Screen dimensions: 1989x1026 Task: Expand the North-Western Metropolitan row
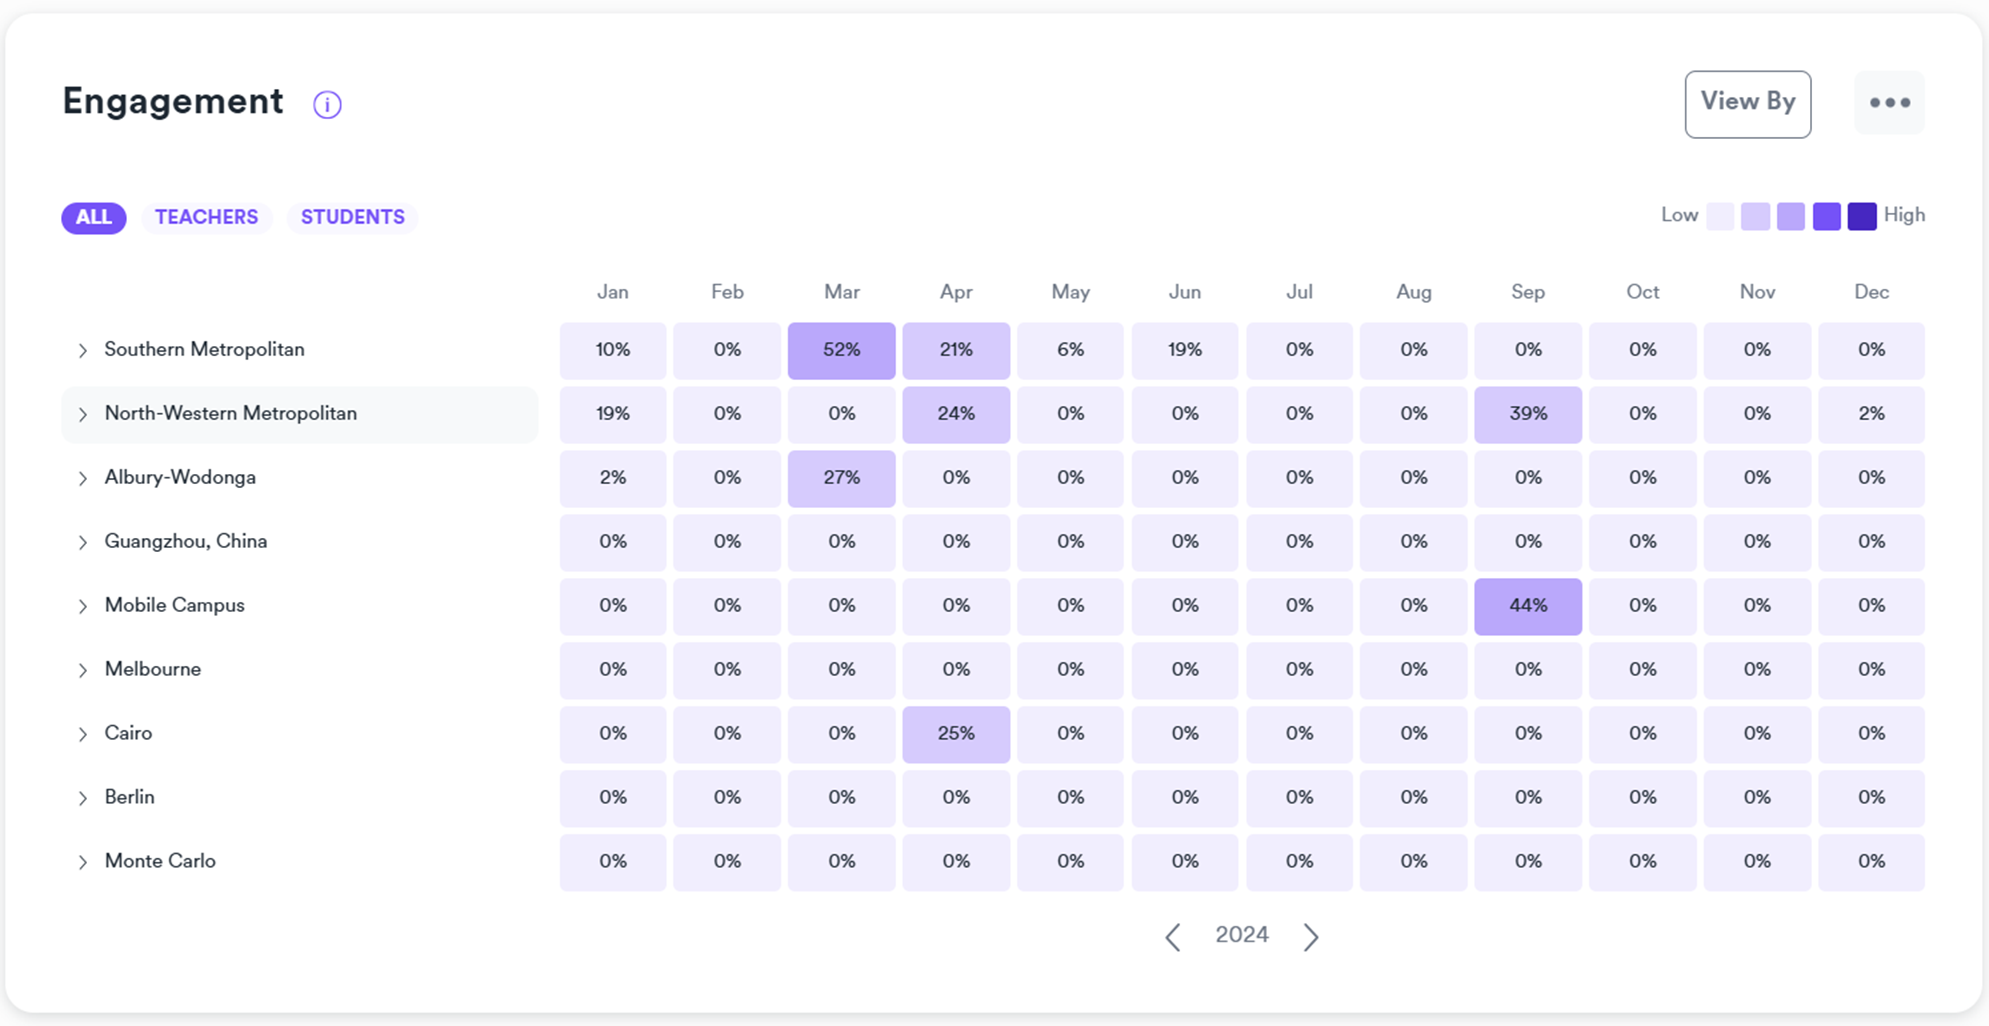click(x=83, y=414)
